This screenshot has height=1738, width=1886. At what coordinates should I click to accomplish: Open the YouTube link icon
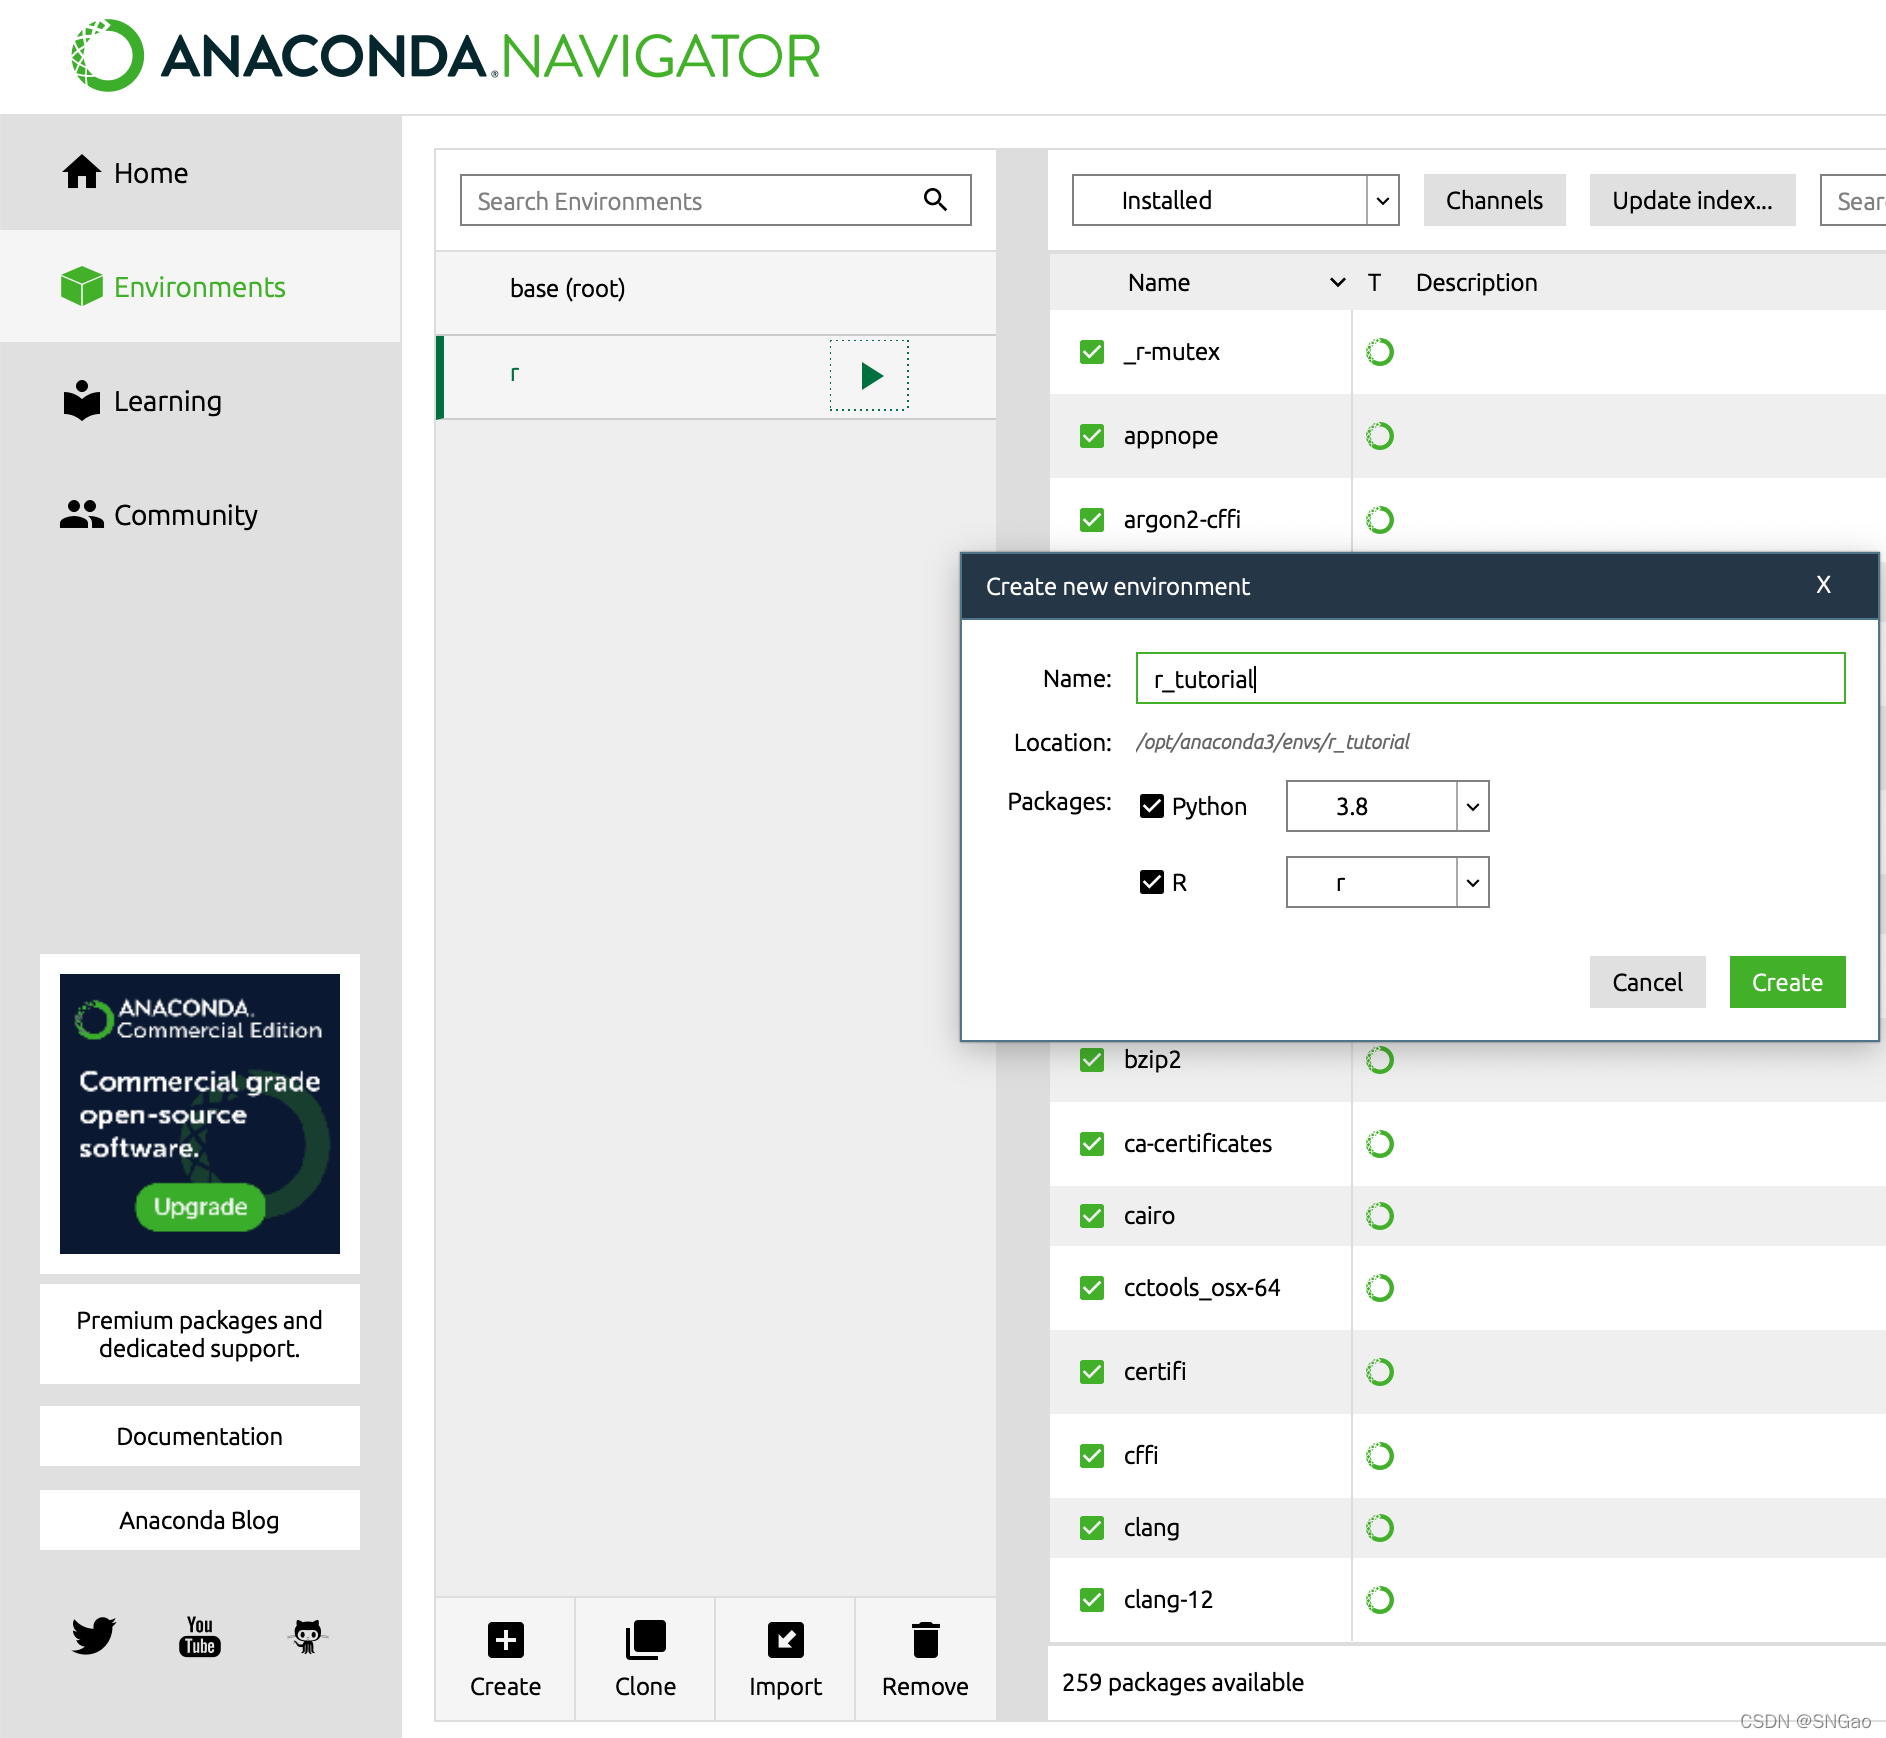(x=200, y=1636)
